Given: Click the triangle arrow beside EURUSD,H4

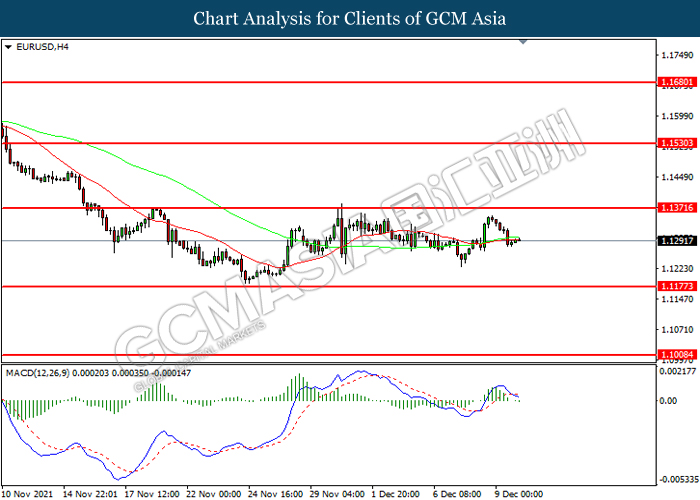Looking at the screenshot, I should [9, 46].
